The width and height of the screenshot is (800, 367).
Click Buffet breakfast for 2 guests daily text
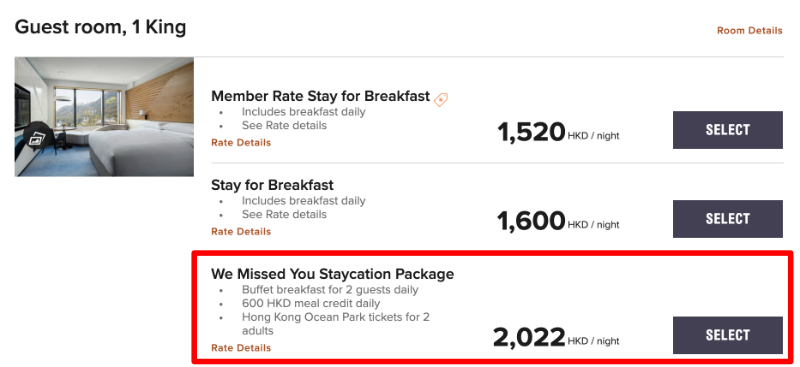pos(330,290)
